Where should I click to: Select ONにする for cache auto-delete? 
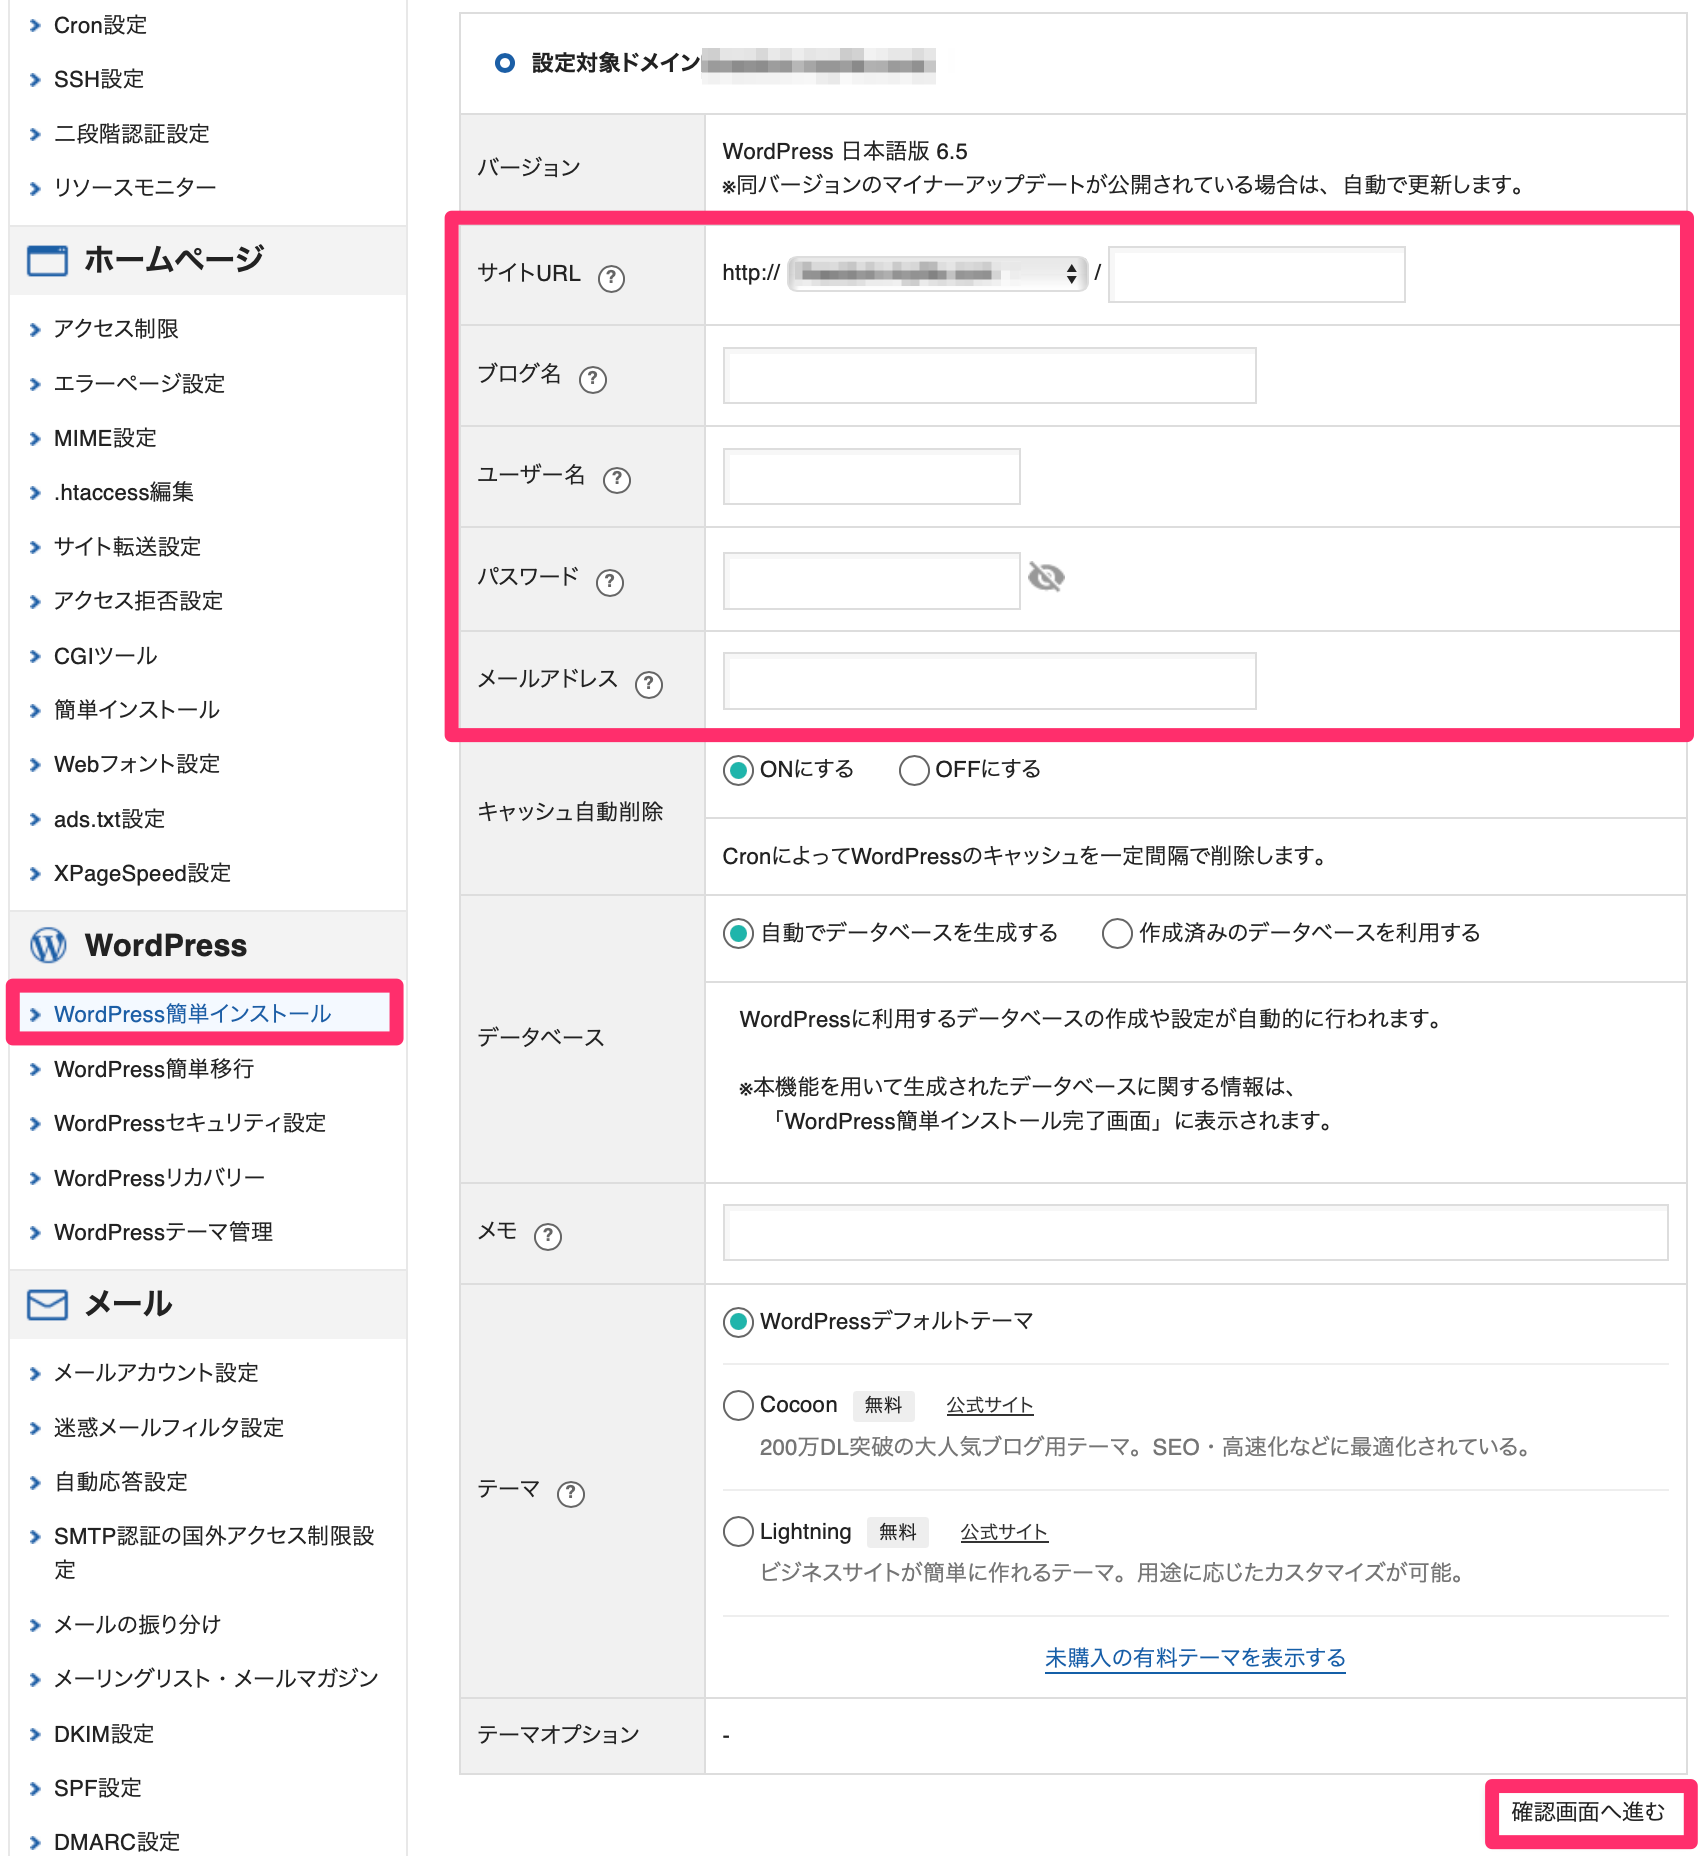coord(738,770)
